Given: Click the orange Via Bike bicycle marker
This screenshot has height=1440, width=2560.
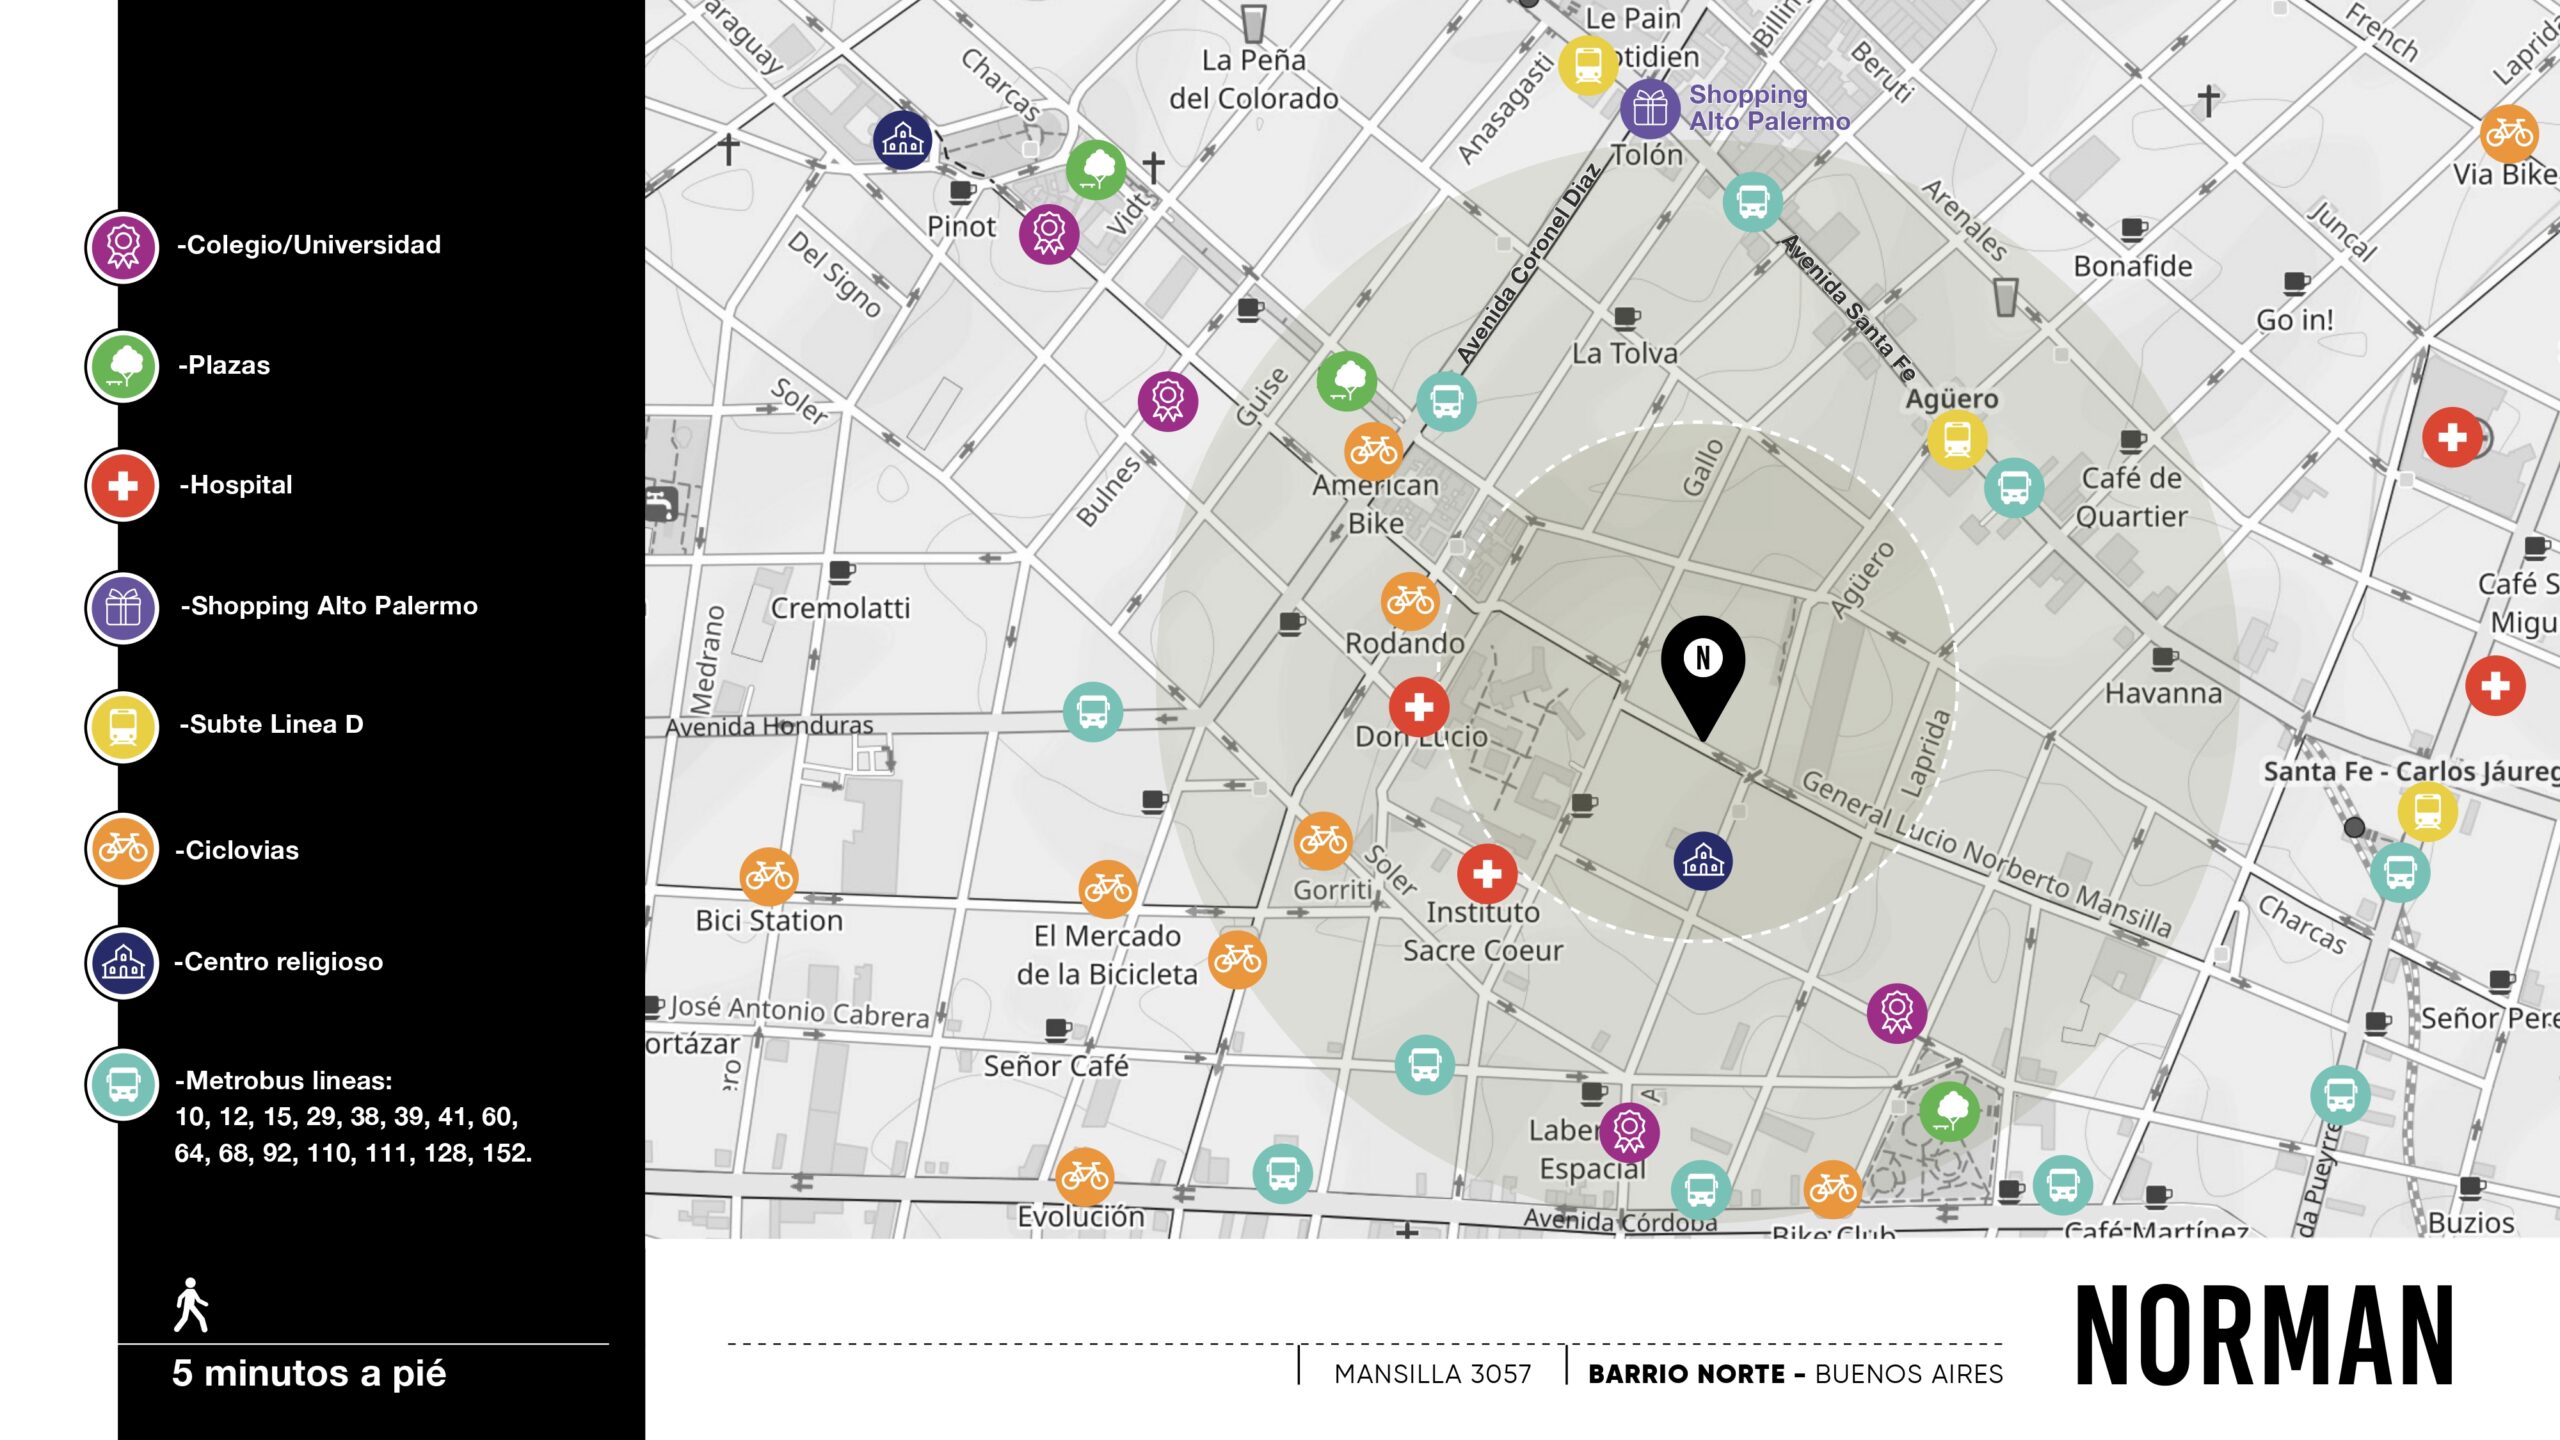Looking at the screenshot, I should (2508, 133).
